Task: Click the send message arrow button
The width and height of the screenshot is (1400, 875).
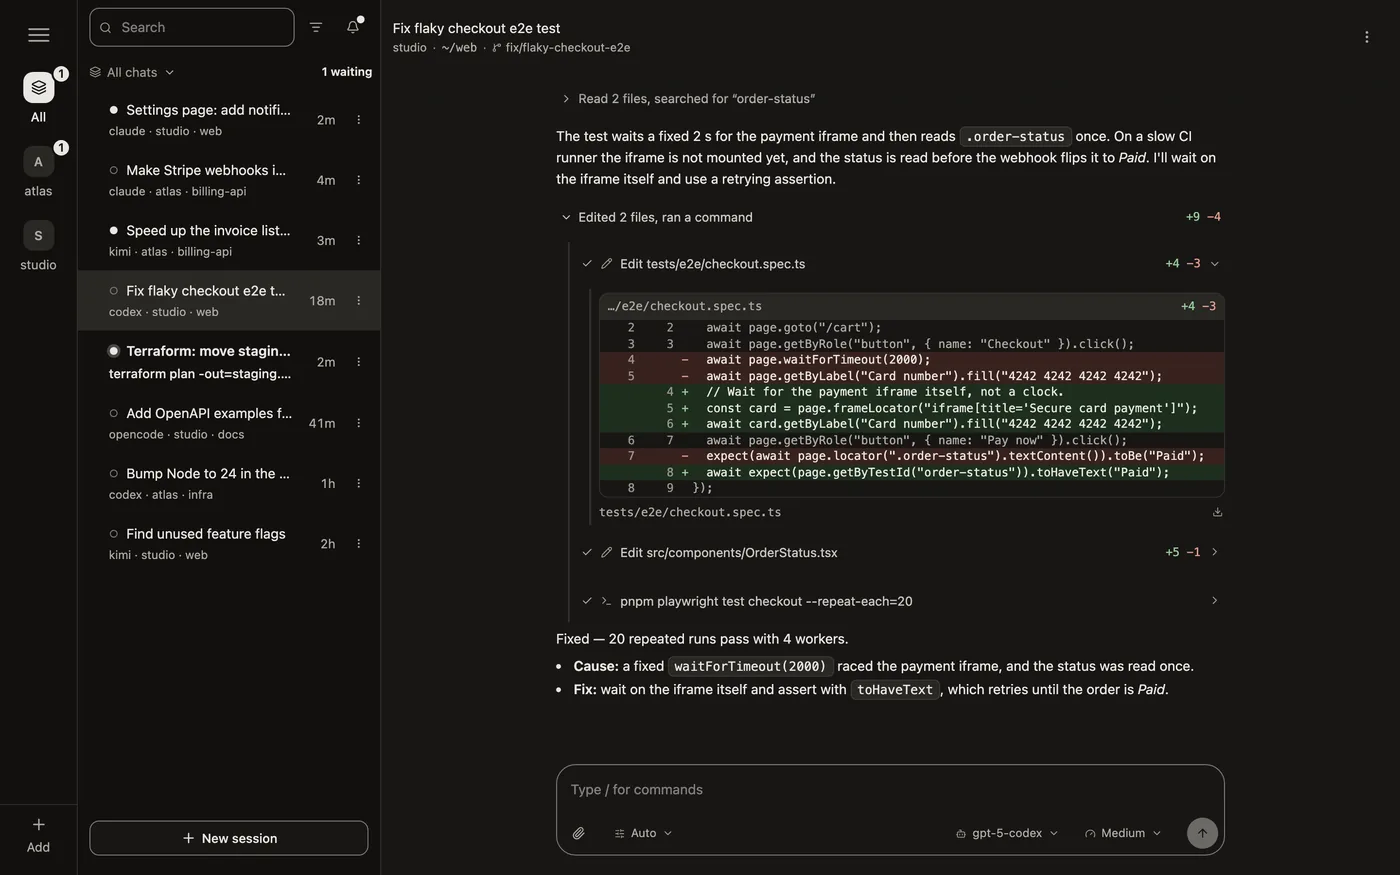Action: (x=1202, y=833)
